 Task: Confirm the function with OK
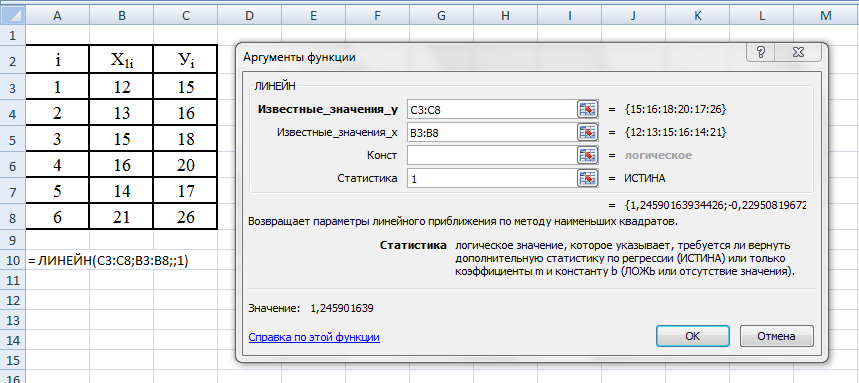tap(692, 336)
